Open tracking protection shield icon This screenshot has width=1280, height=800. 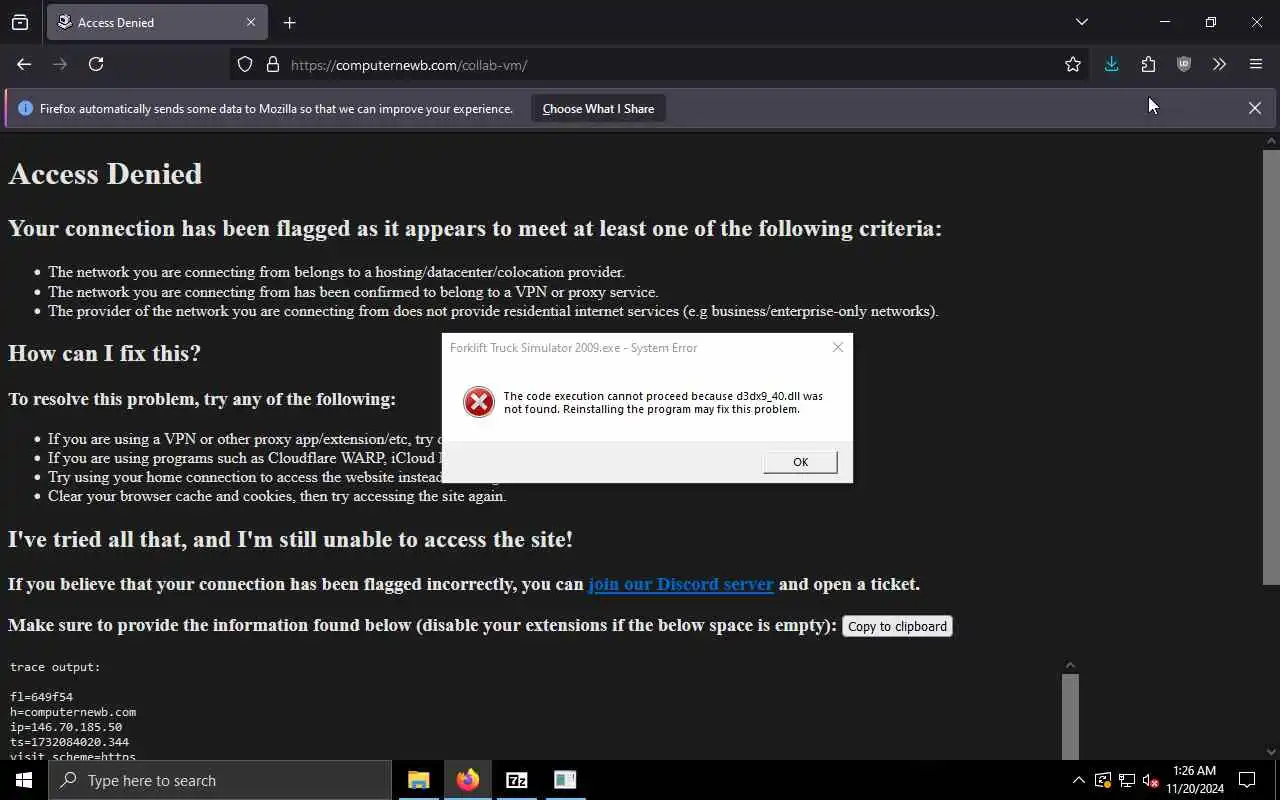pyautogui.click(x=245, y=65)
